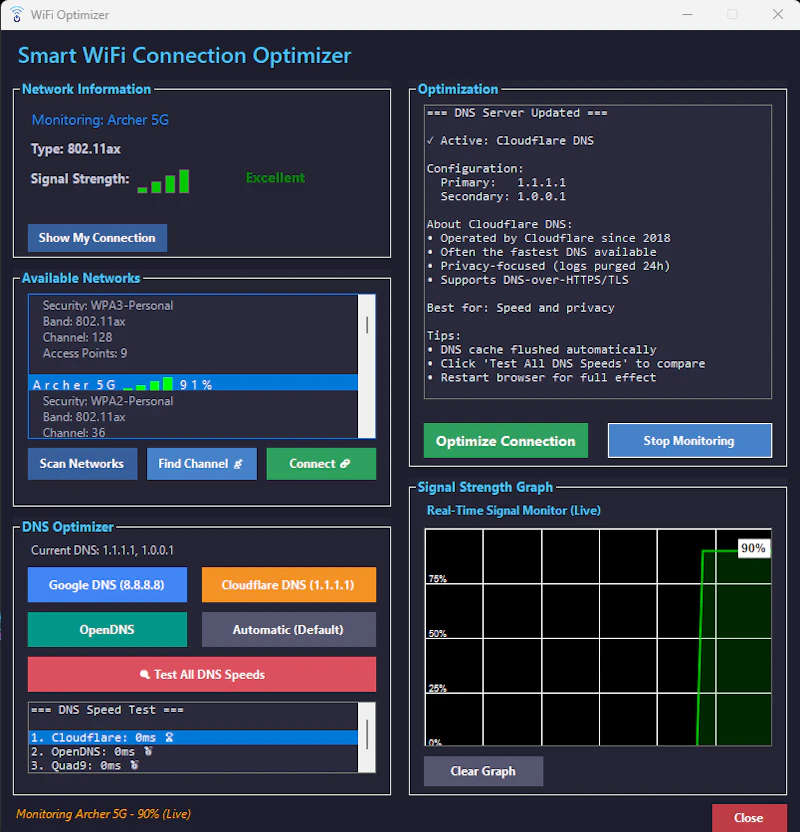Select the Archer 5G network row

194,384
